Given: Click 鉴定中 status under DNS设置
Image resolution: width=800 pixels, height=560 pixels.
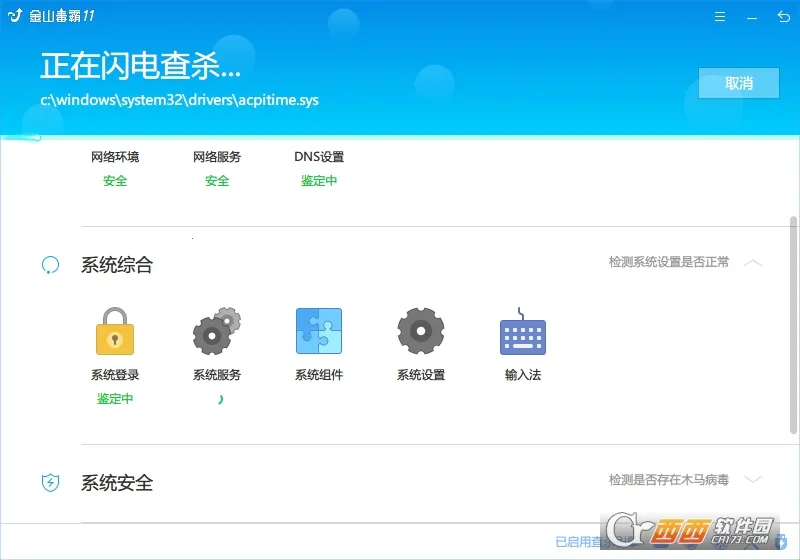Looking at the screenshot, I should pyautogui.click(x=319, y=181).
